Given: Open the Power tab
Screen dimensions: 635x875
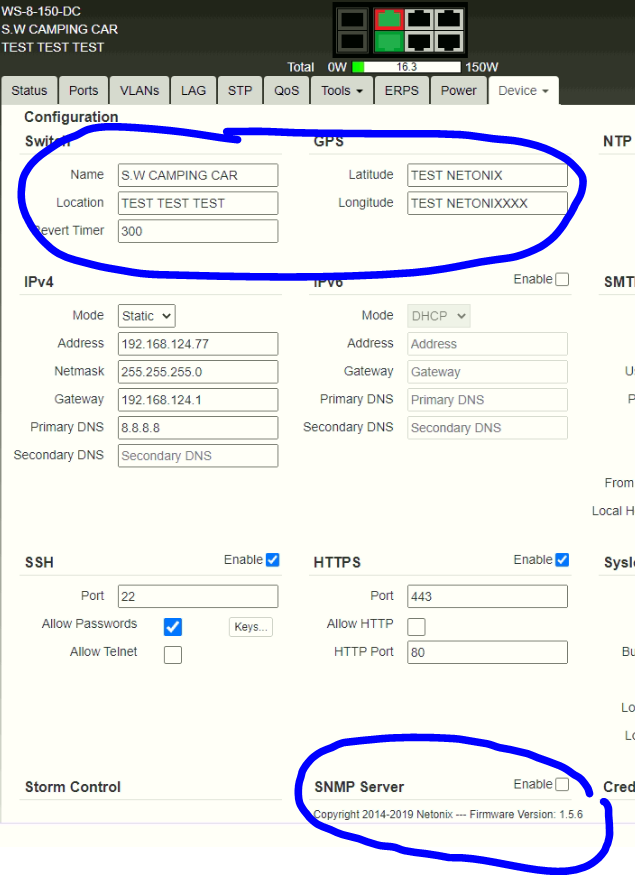Looking at the screenshot, I should point(459,90).
